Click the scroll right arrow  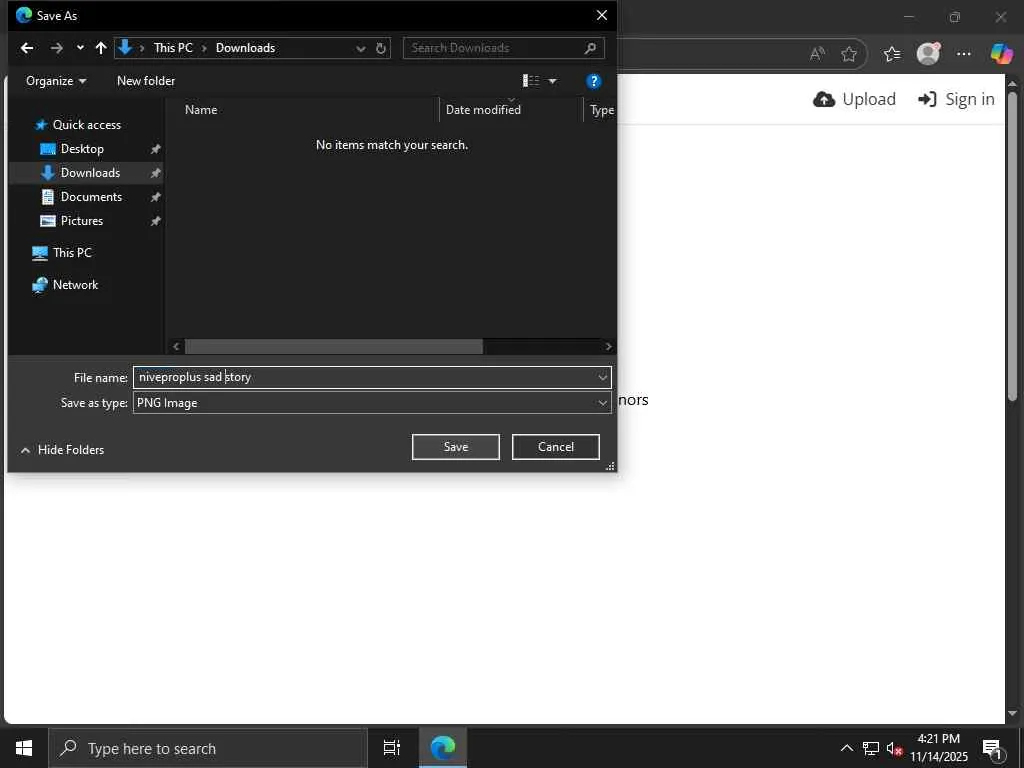(608, 346)
